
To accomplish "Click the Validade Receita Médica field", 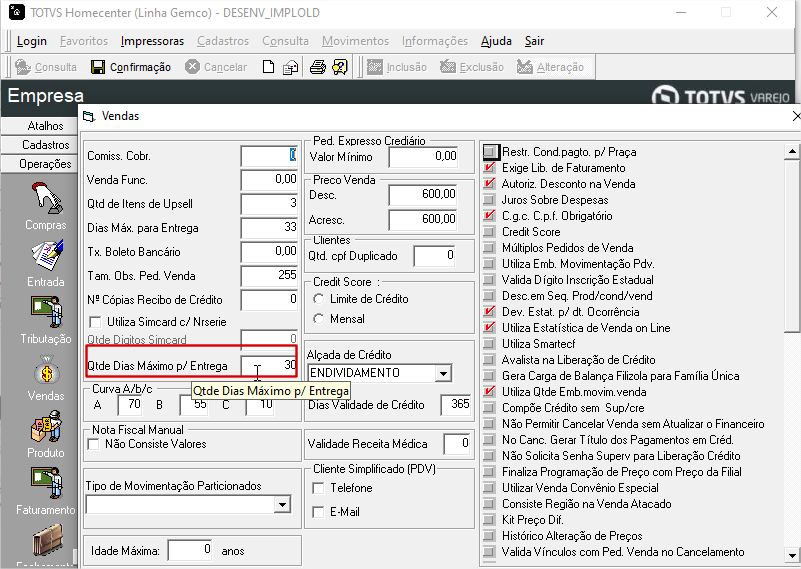I will [x=457, y=443].
